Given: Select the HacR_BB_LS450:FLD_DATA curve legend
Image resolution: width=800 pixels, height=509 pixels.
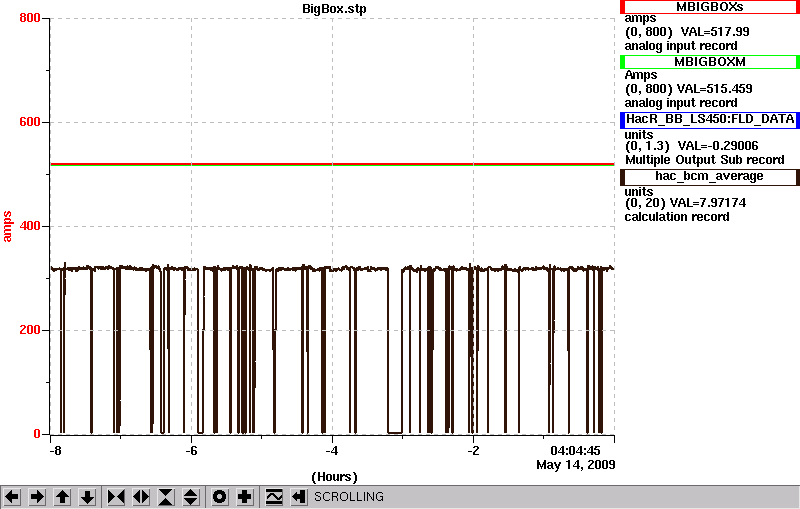Looking at the screenshot, I should [x=710, y=119].
